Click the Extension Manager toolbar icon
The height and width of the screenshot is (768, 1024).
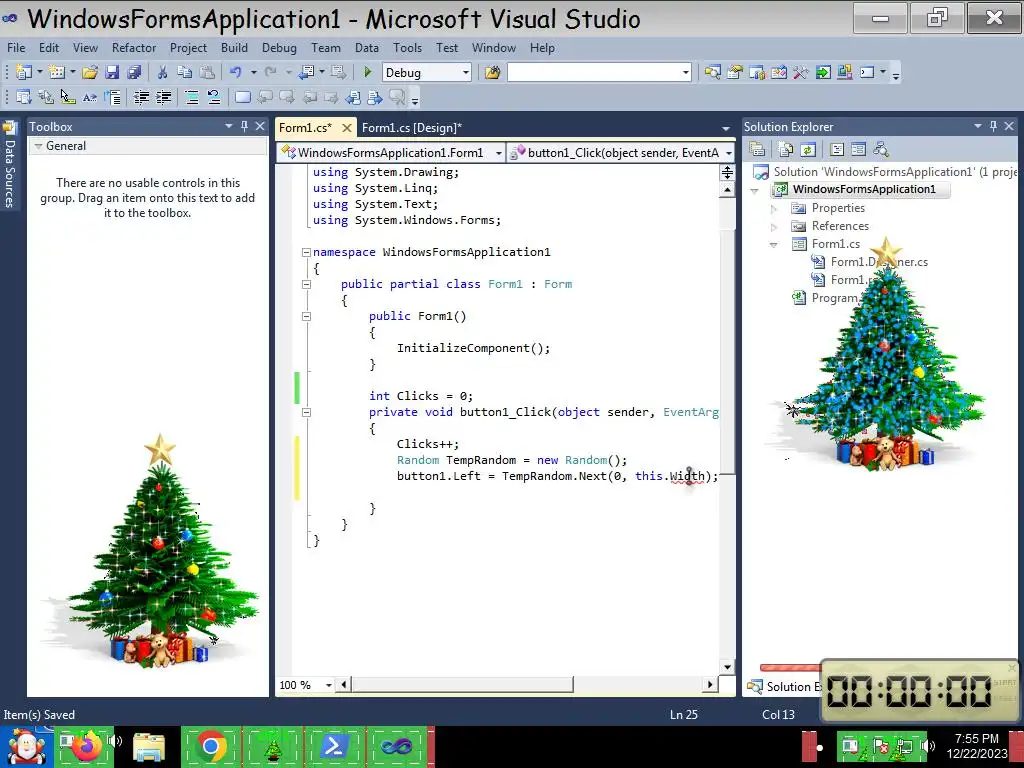[x=844, y=72]
